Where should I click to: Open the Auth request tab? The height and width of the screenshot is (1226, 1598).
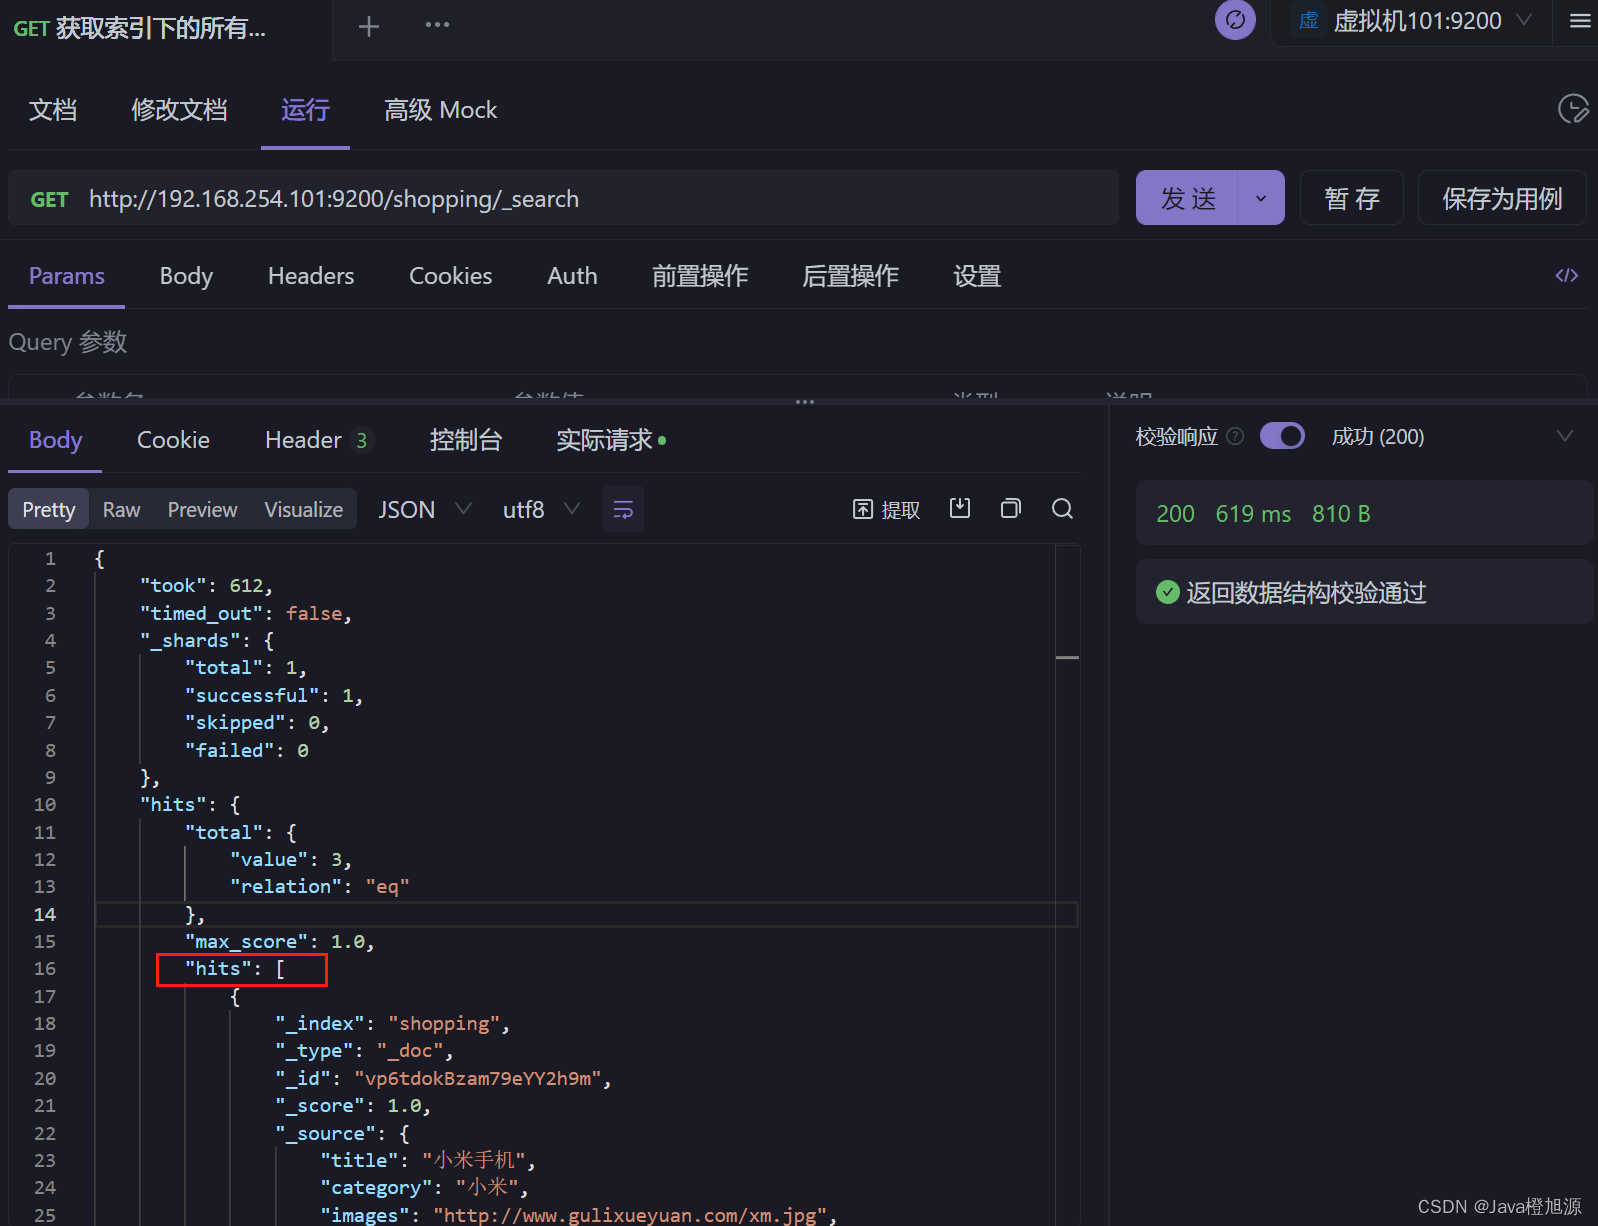coord(572,276)
